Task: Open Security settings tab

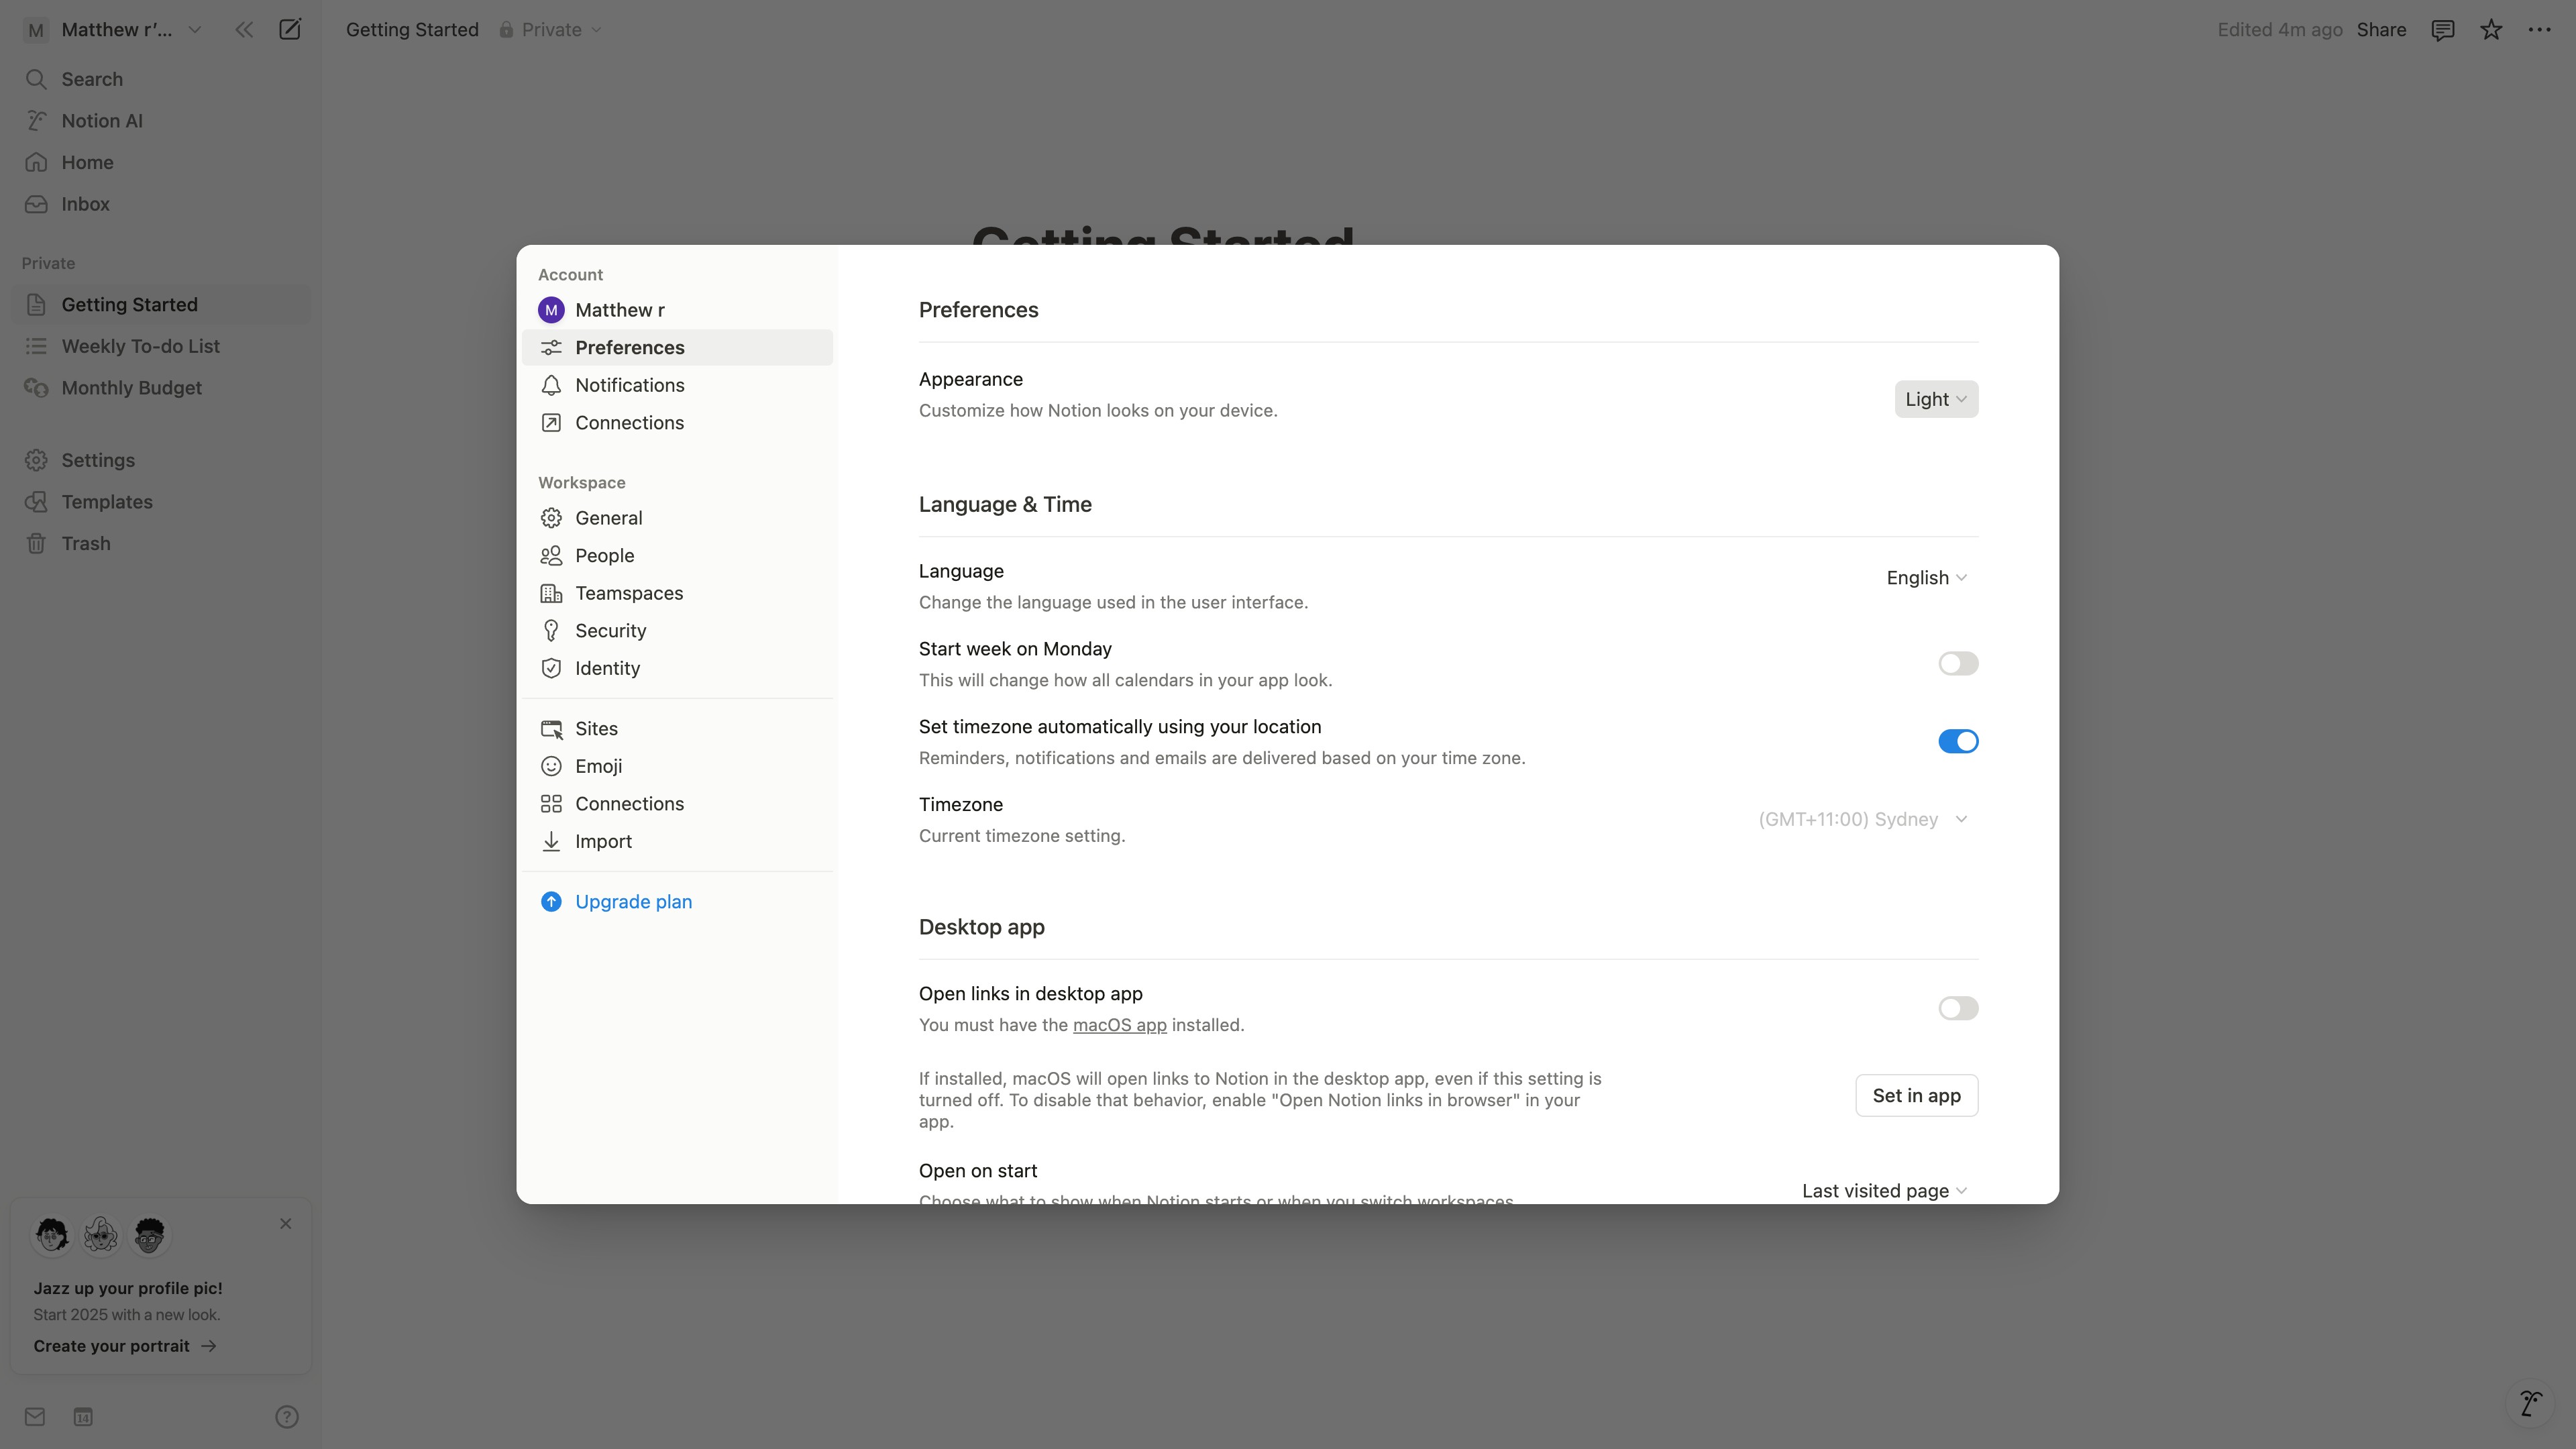Action: (678, 631)
